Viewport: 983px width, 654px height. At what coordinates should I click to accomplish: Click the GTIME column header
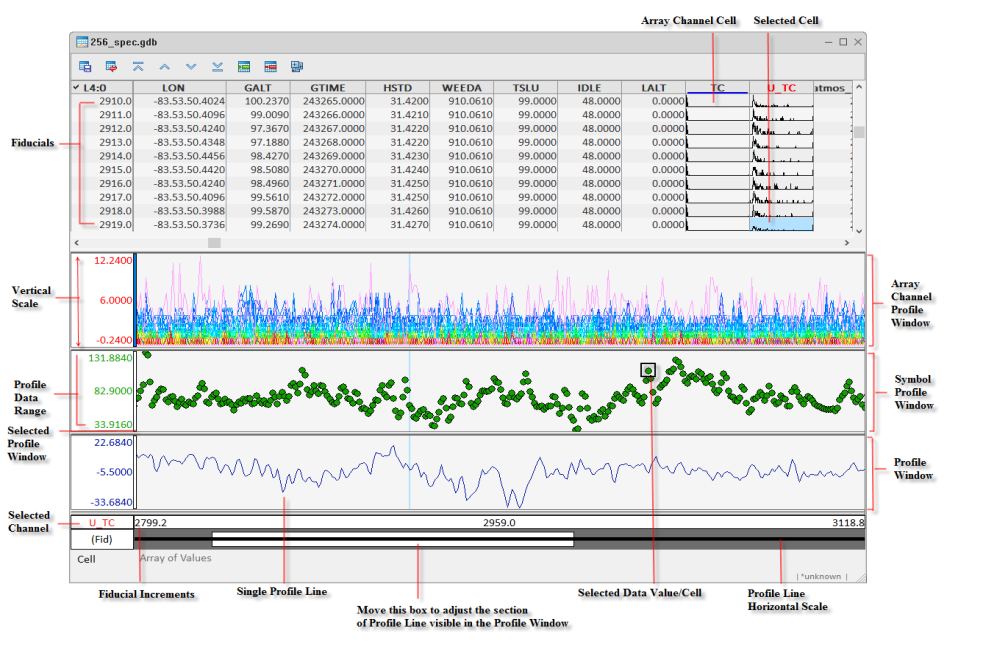(x=329, y=88)
